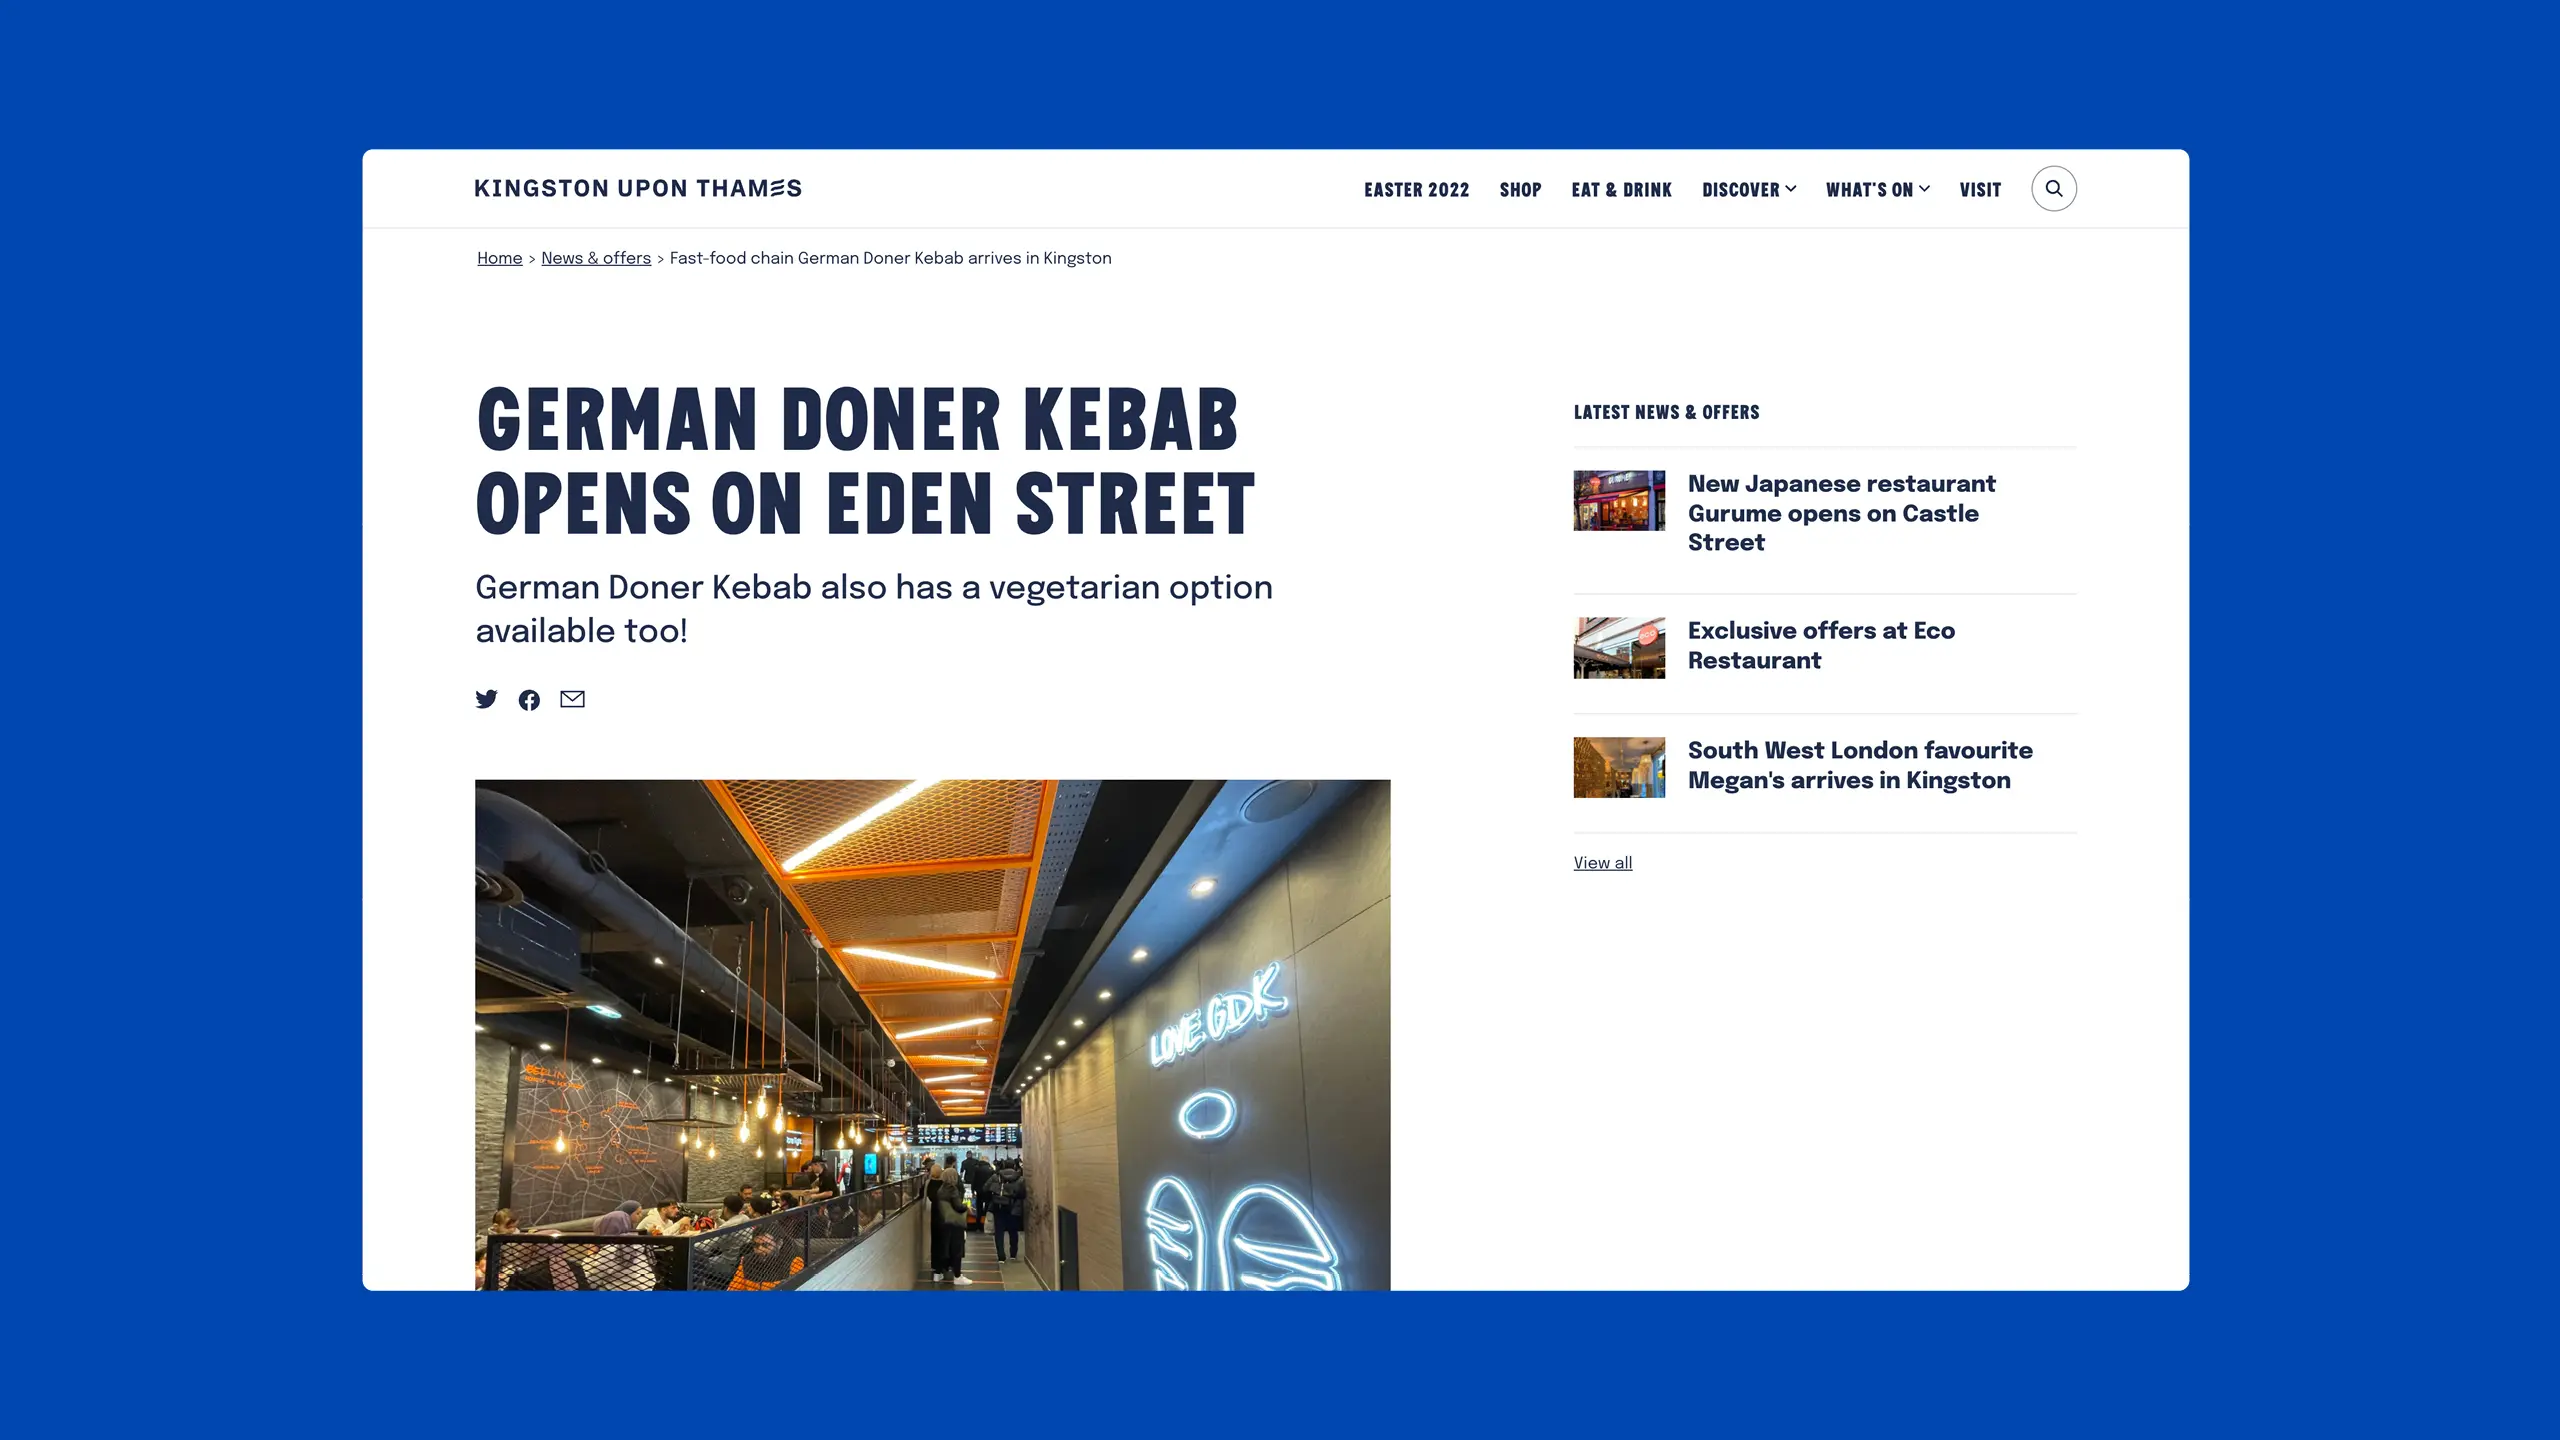Viewport: 2560px width, 1440px height.
Task: Select the Visit menu item
Action: [1980, 190]
